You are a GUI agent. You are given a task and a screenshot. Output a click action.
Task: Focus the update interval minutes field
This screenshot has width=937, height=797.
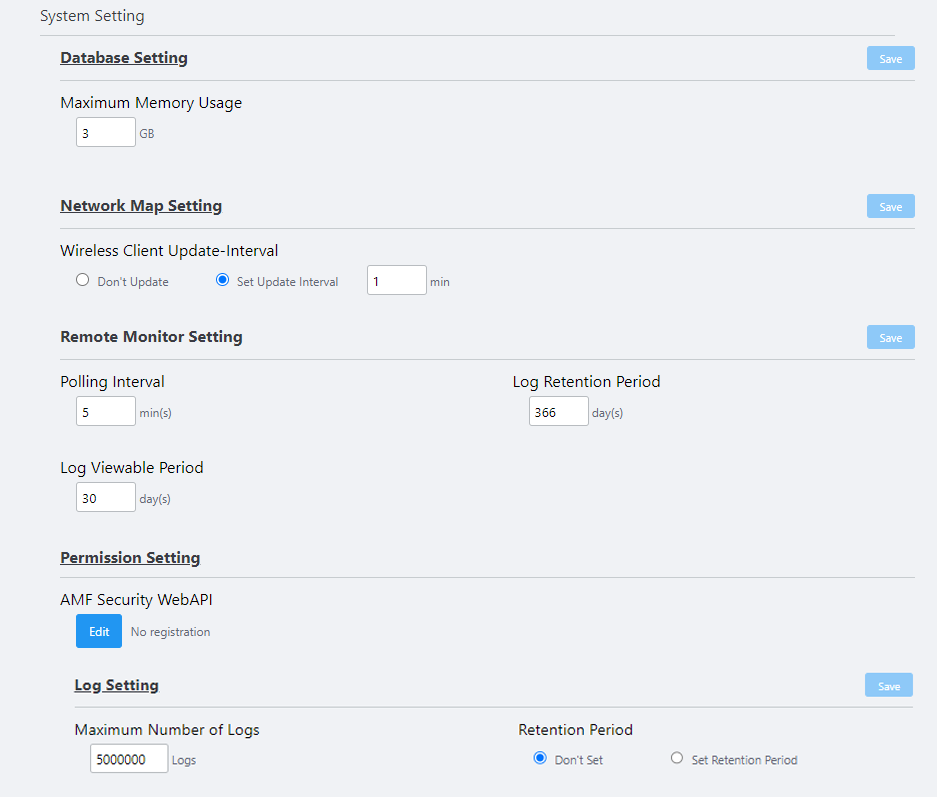(396, 281)
